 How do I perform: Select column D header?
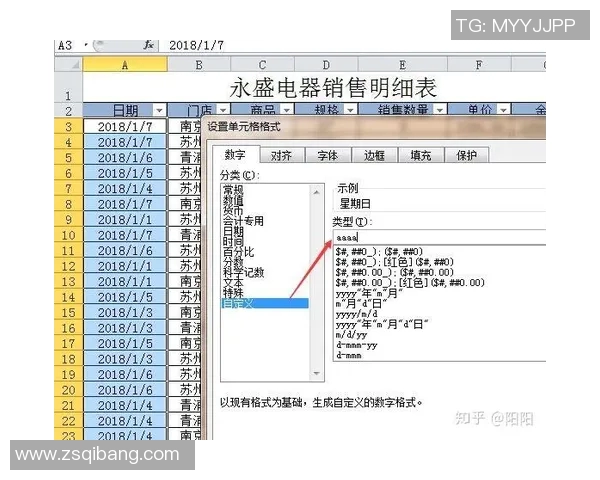[326, 65]
